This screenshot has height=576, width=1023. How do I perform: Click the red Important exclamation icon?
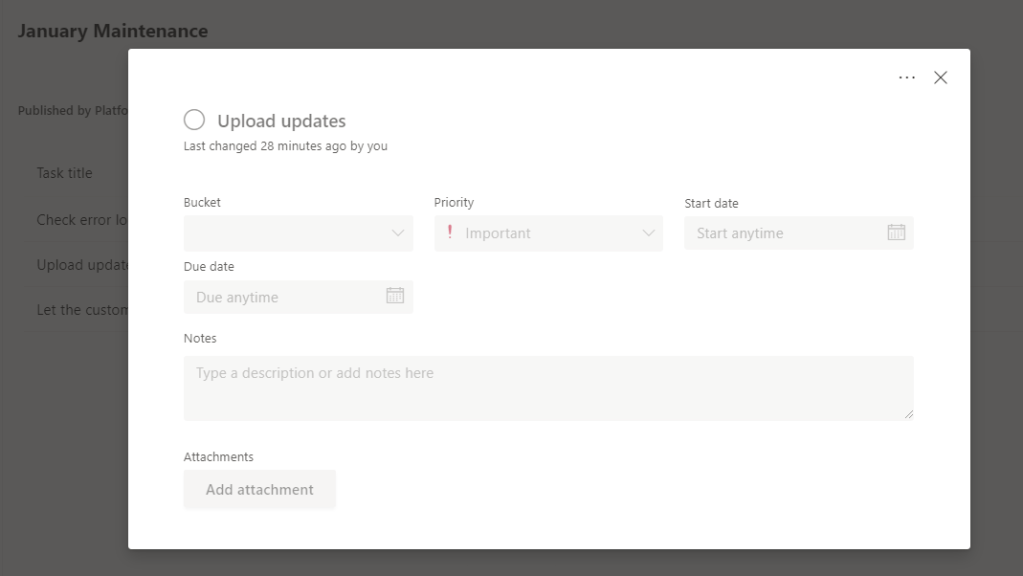point(450,232)
